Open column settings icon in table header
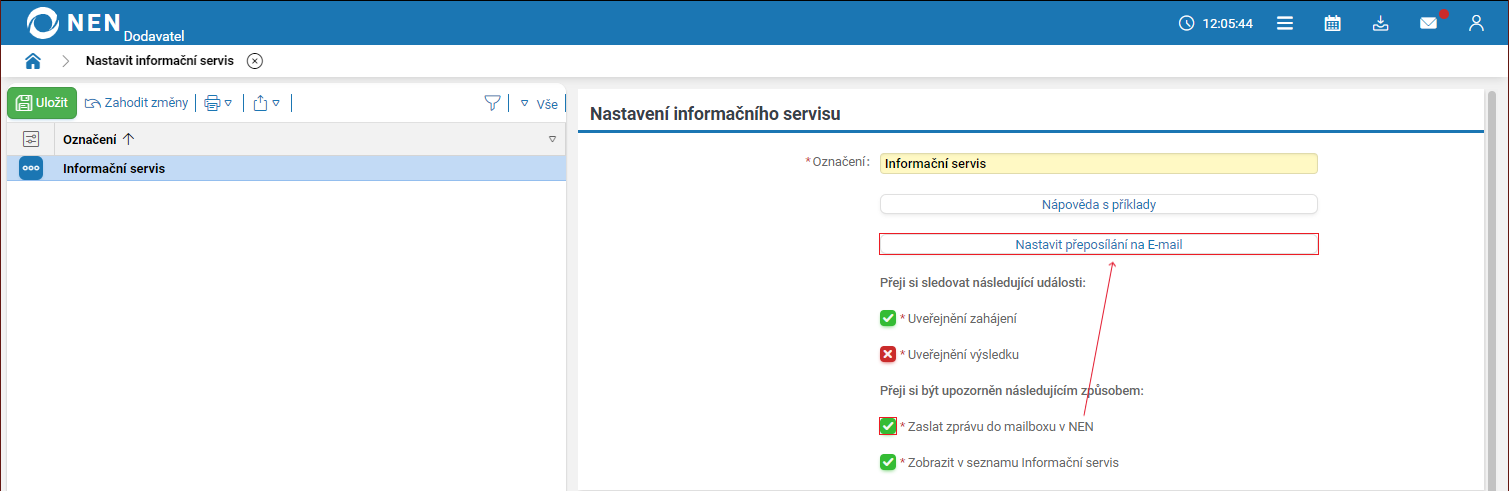 (31, 139)
